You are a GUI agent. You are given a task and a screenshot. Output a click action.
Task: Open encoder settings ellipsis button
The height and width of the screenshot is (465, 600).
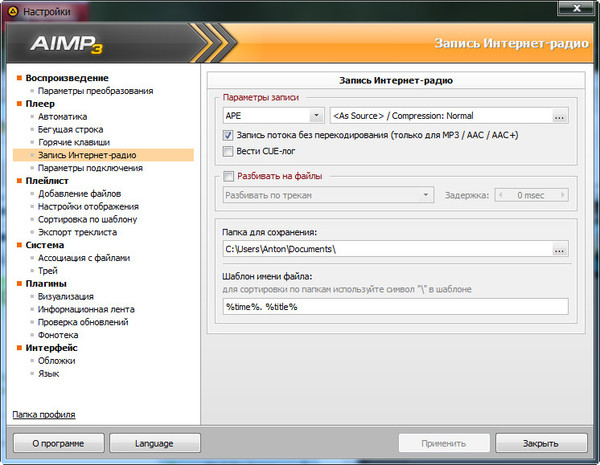pyautogui.click(x=559, y=116)
